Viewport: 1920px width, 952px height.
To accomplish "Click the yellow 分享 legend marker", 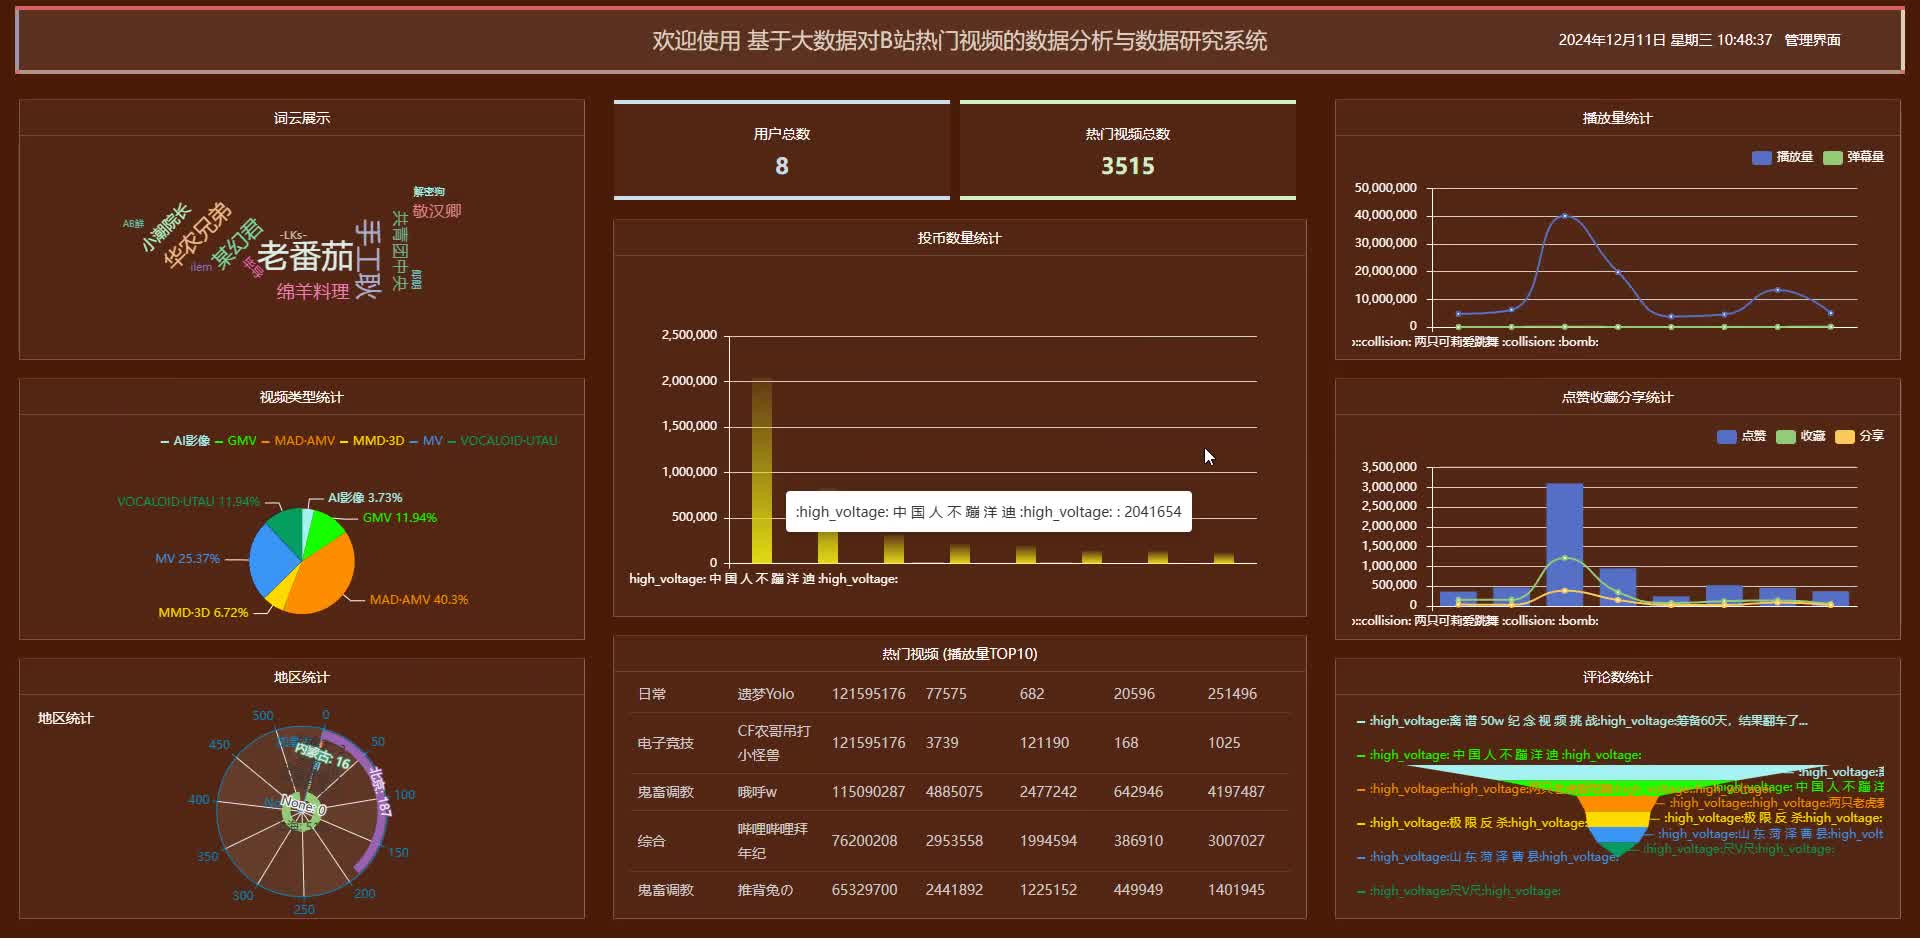I will click(1845, 436).
